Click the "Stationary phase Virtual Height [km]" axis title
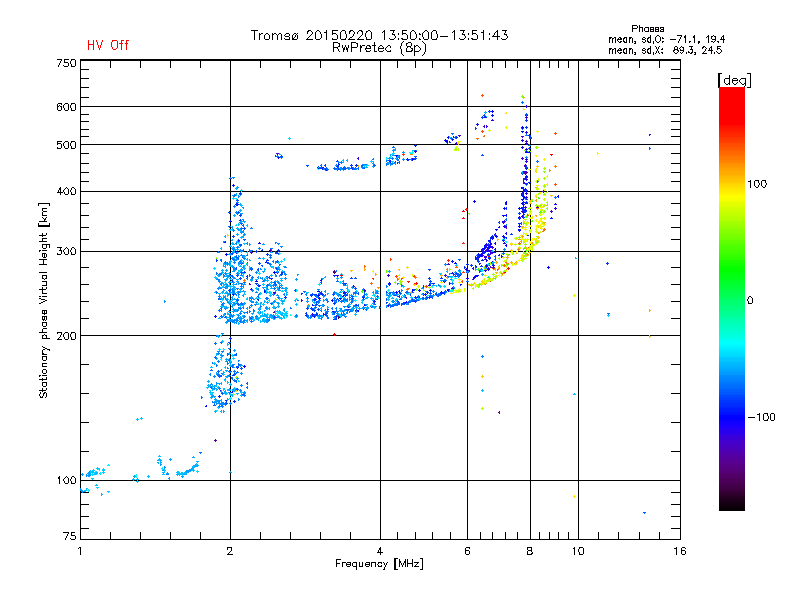 (43, 300)
